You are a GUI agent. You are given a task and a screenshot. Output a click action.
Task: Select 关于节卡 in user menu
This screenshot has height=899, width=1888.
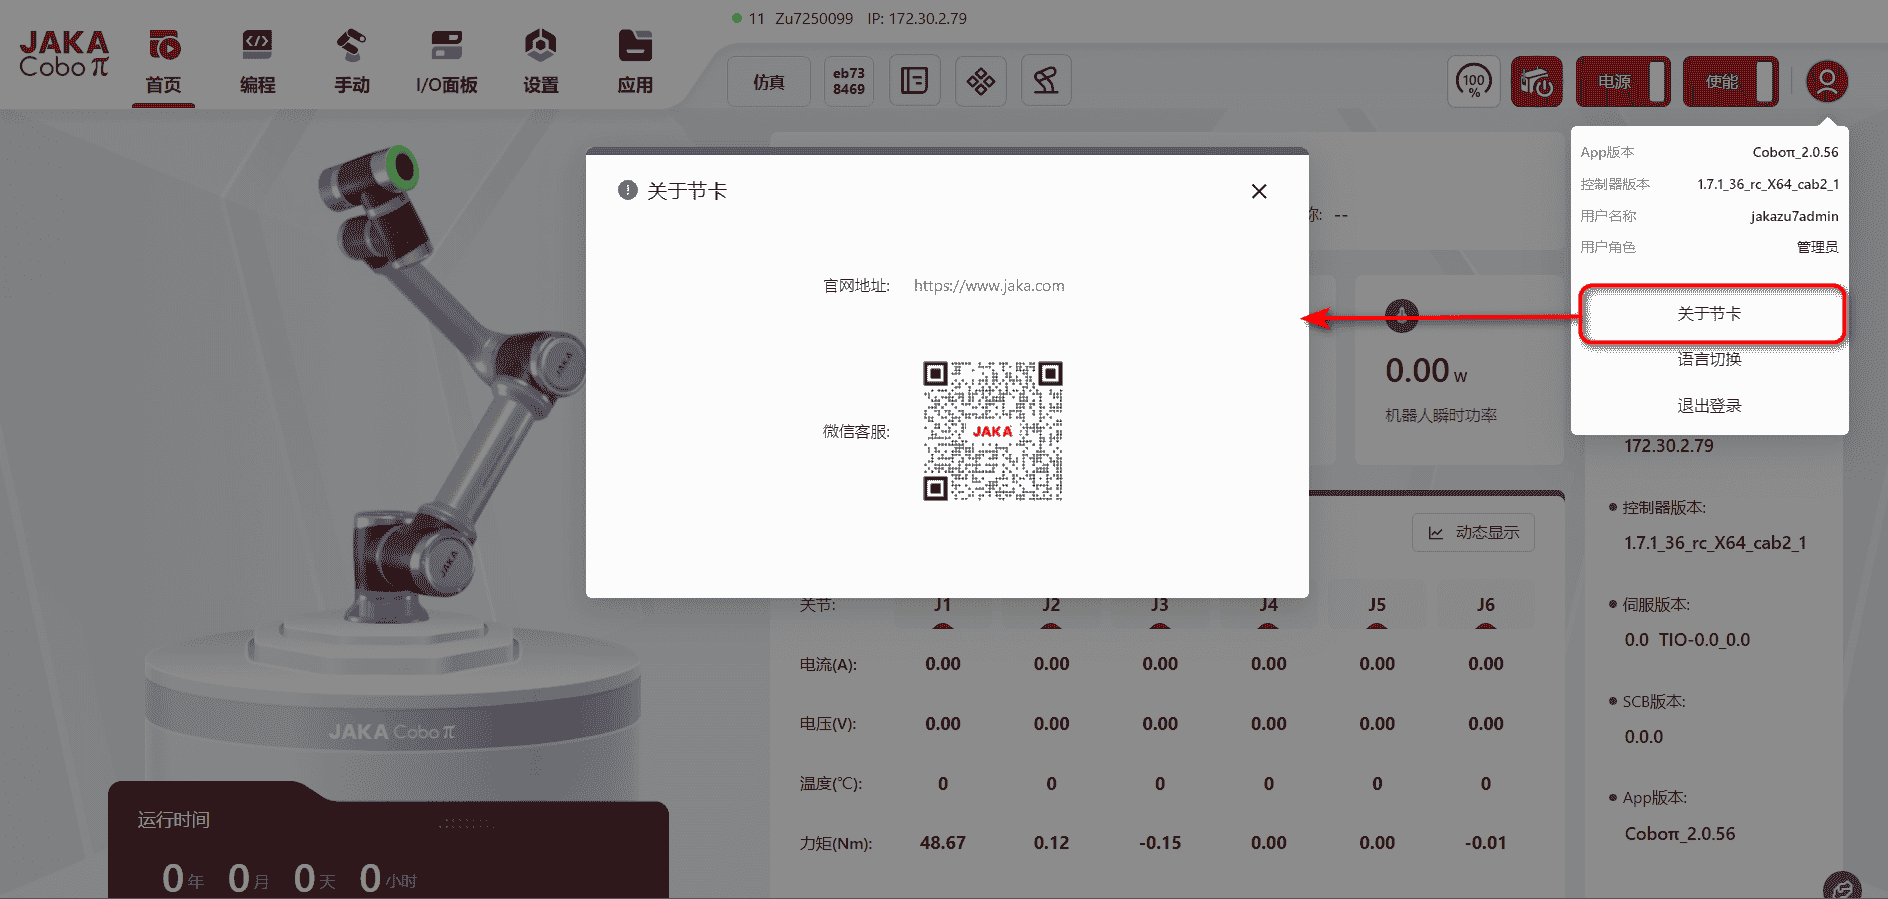(1710, 314)
